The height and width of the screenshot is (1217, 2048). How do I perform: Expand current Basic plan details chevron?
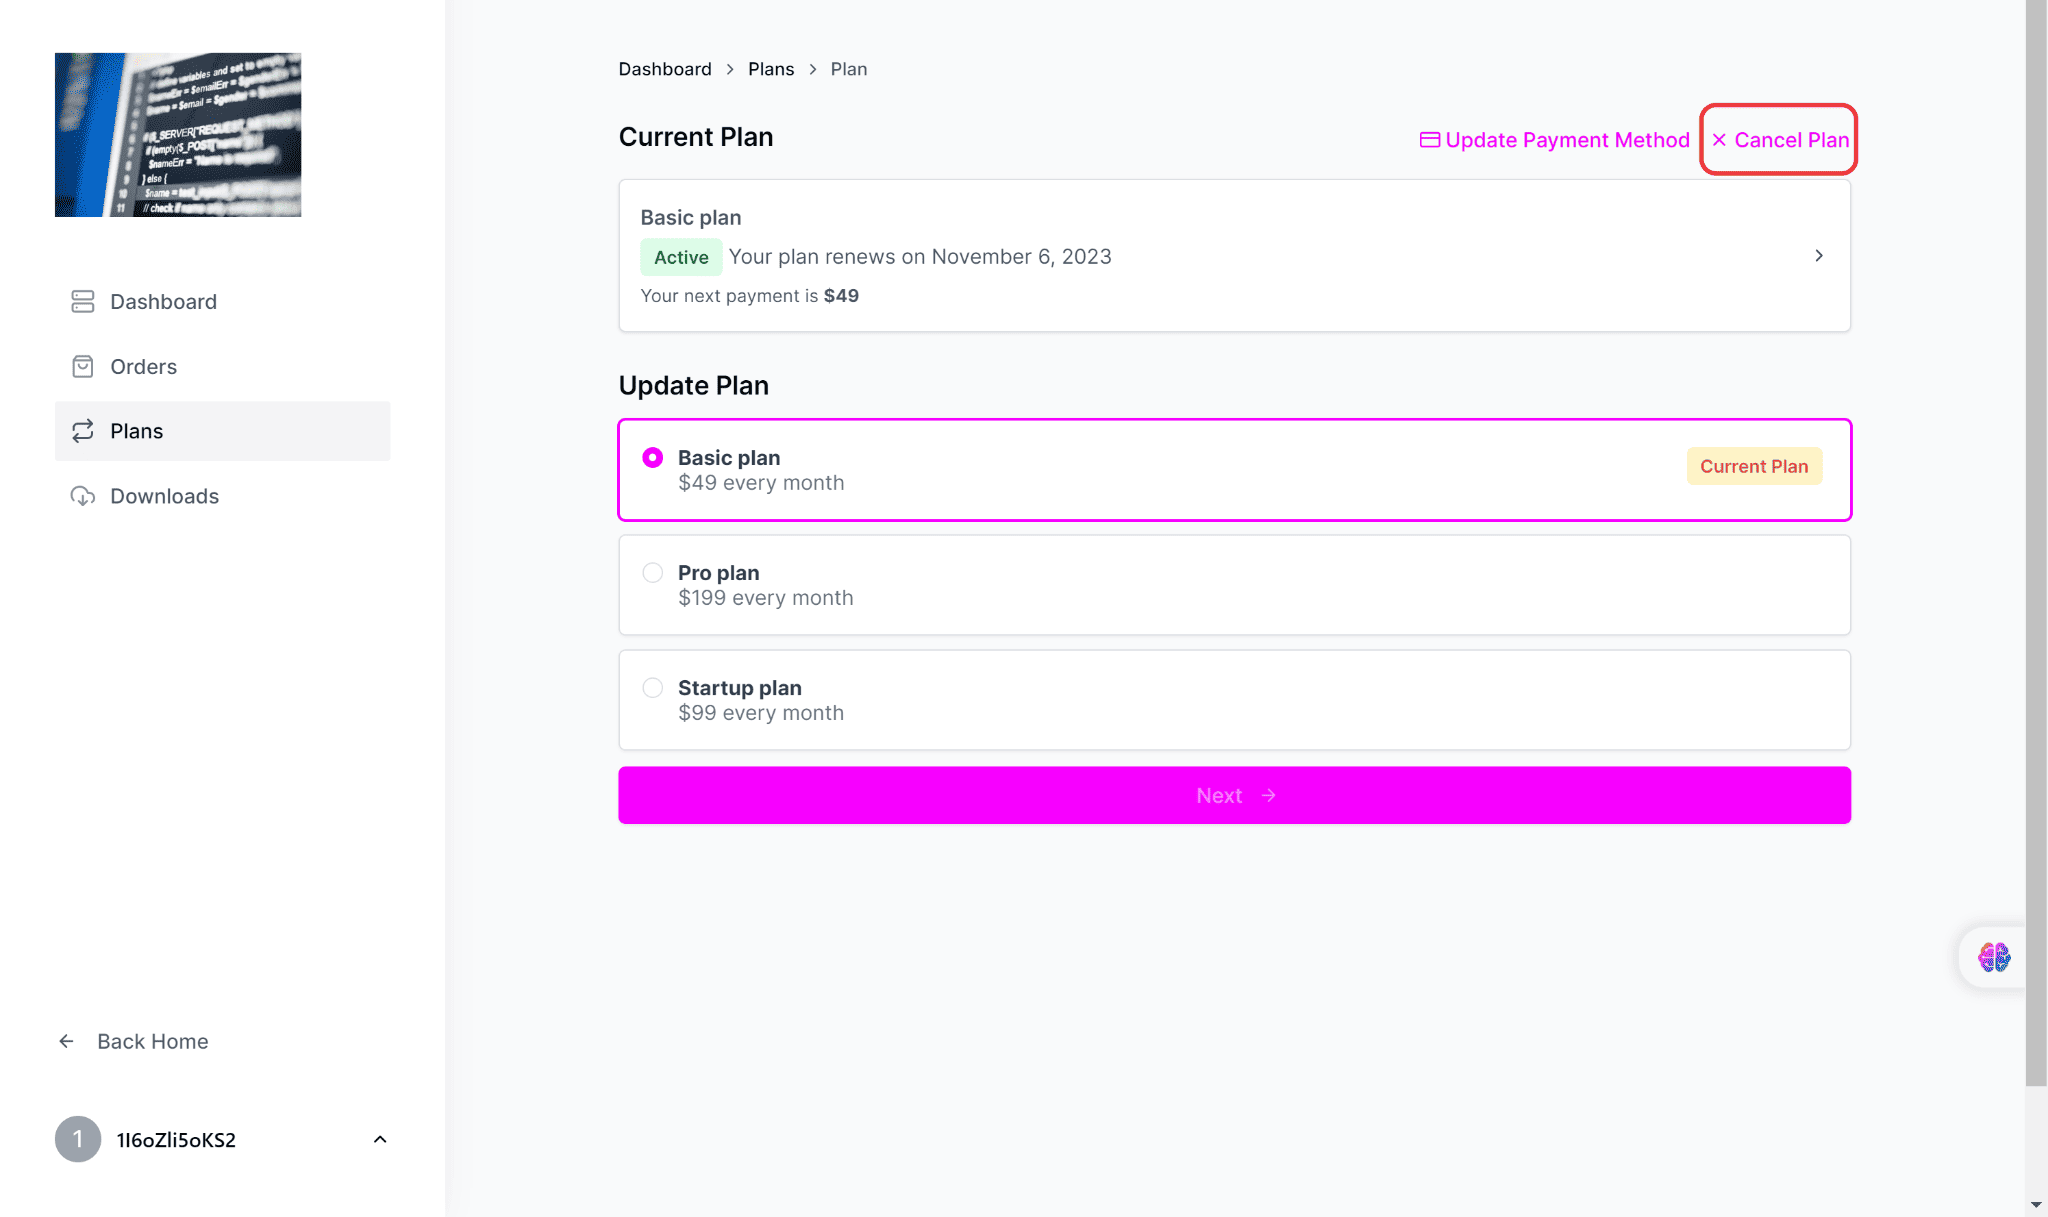(1819, 256)
